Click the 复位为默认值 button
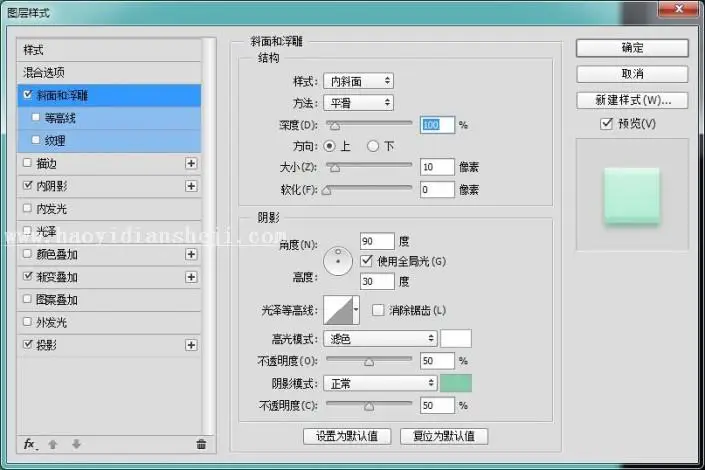 pos(444,436)
